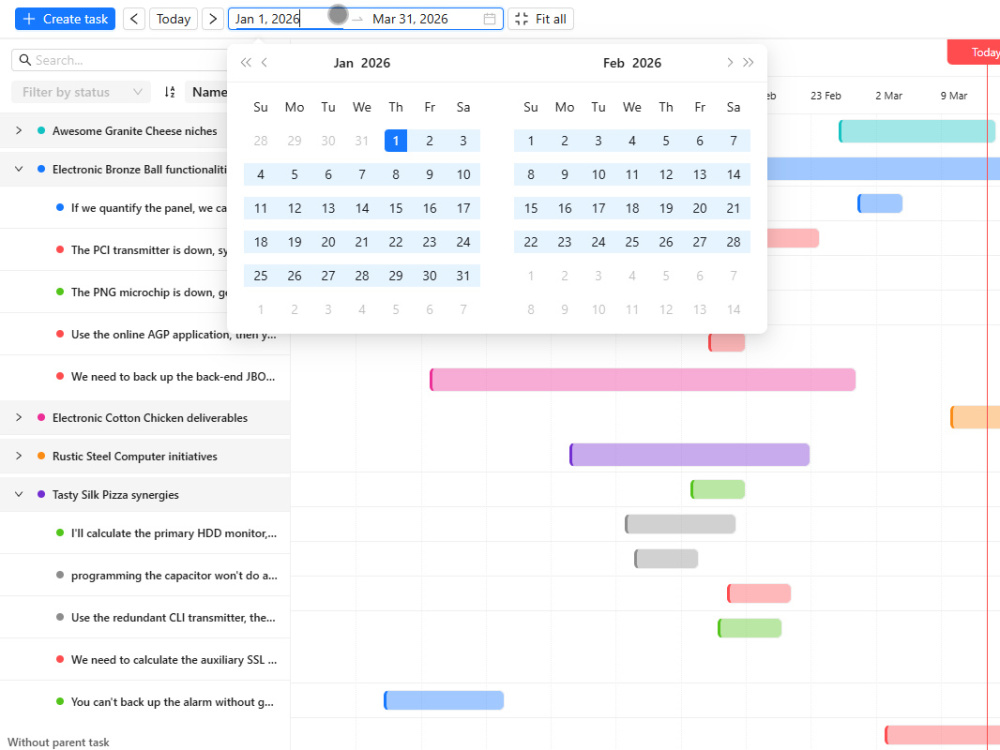Select month Feb in calendar header
Viewport: 1000px width, 750px height.
click(614, 63)
